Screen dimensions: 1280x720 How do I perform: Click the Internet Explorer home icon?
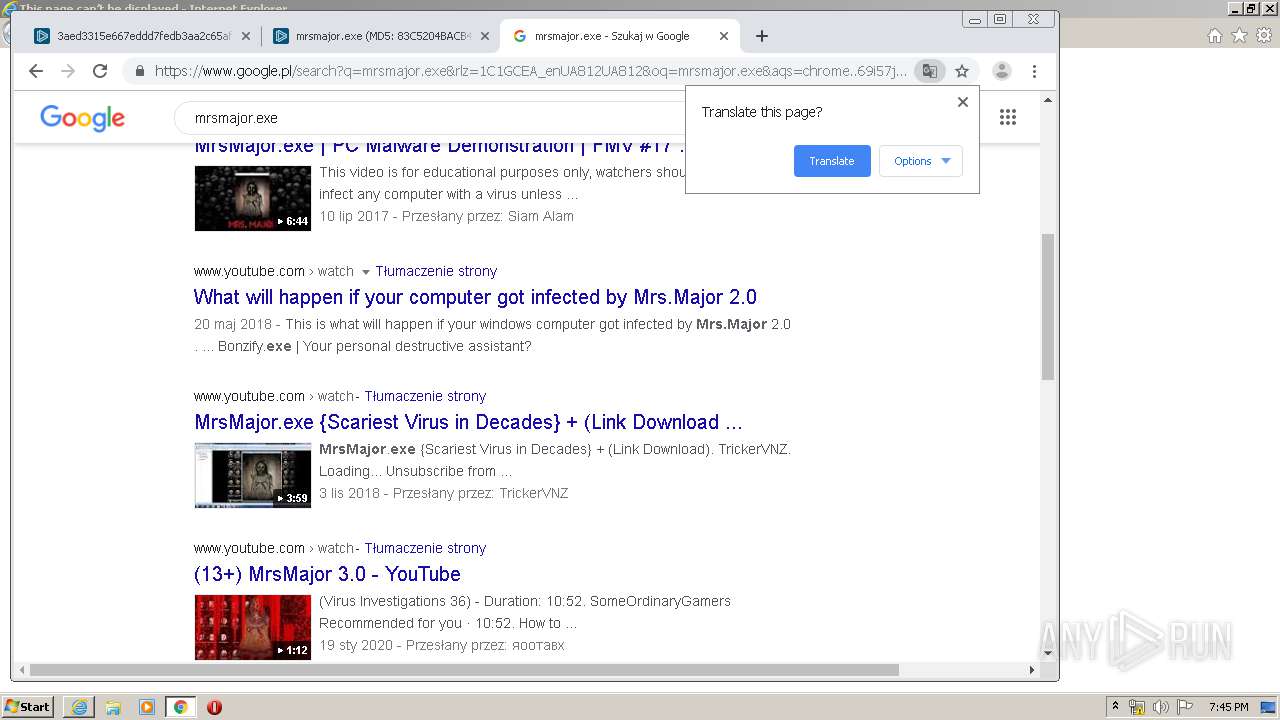(x=1215, y=36)
